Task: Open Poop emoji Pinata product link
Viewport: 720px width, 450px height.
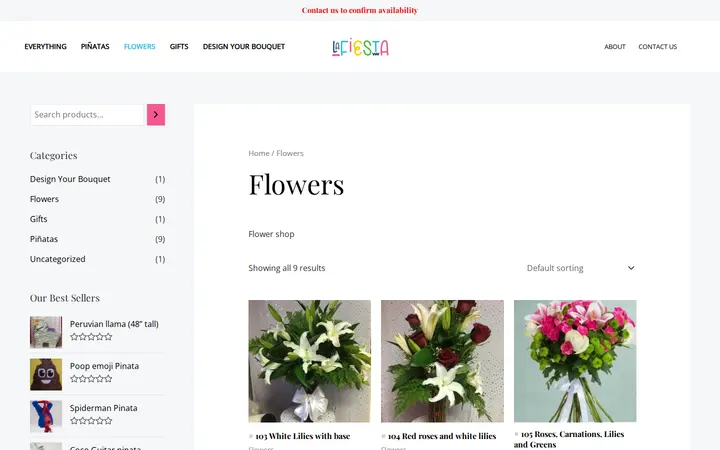Action: tap(104, 366)
